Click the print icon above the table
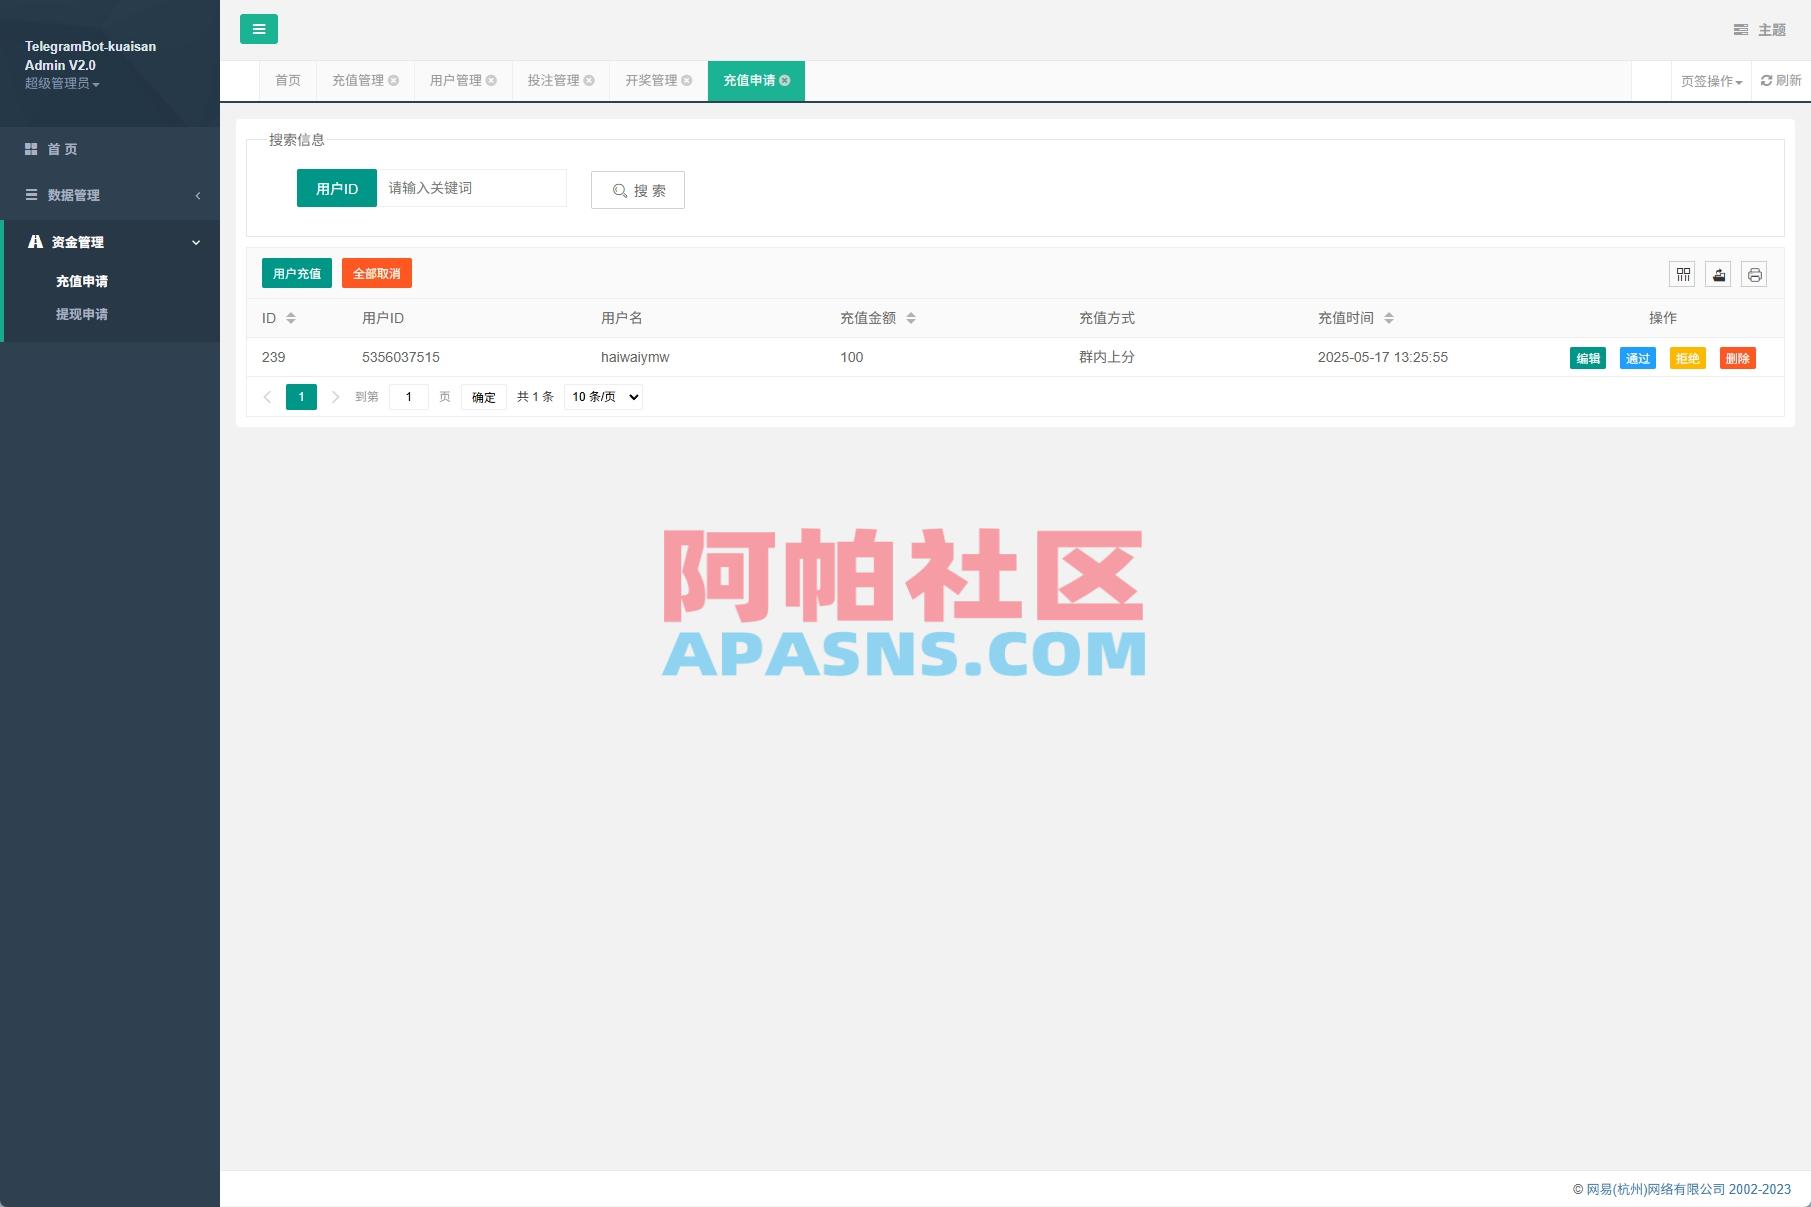The image size is (1811, 1207). click(x=1755, y=274)
